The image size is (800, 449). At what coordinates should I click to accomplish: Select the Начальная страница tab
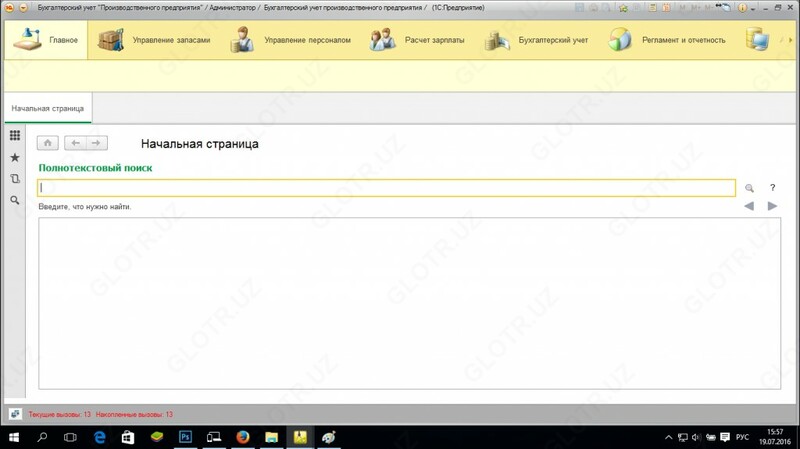[47, 108]
